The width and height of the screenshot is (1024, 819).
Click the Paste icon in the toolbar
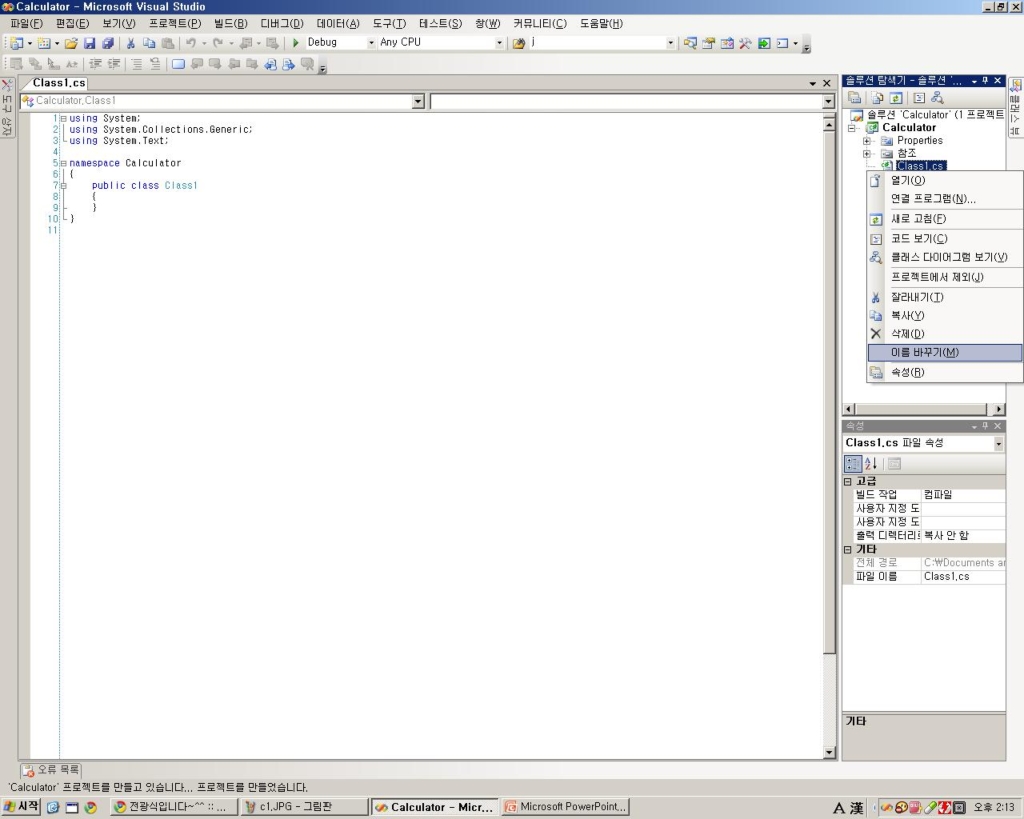(x=168, y=43)
